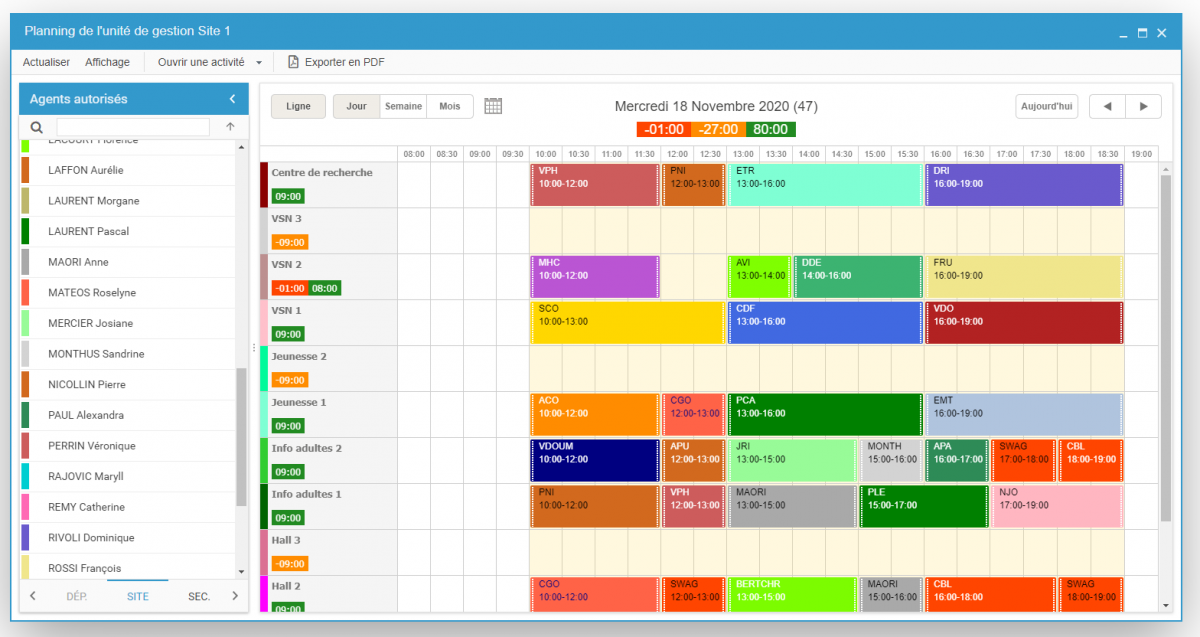Screen dimensions: 1200x637
Task: Select the VPH 10:00-12:00 block in Centre de recherche
Action: [595, 185]
